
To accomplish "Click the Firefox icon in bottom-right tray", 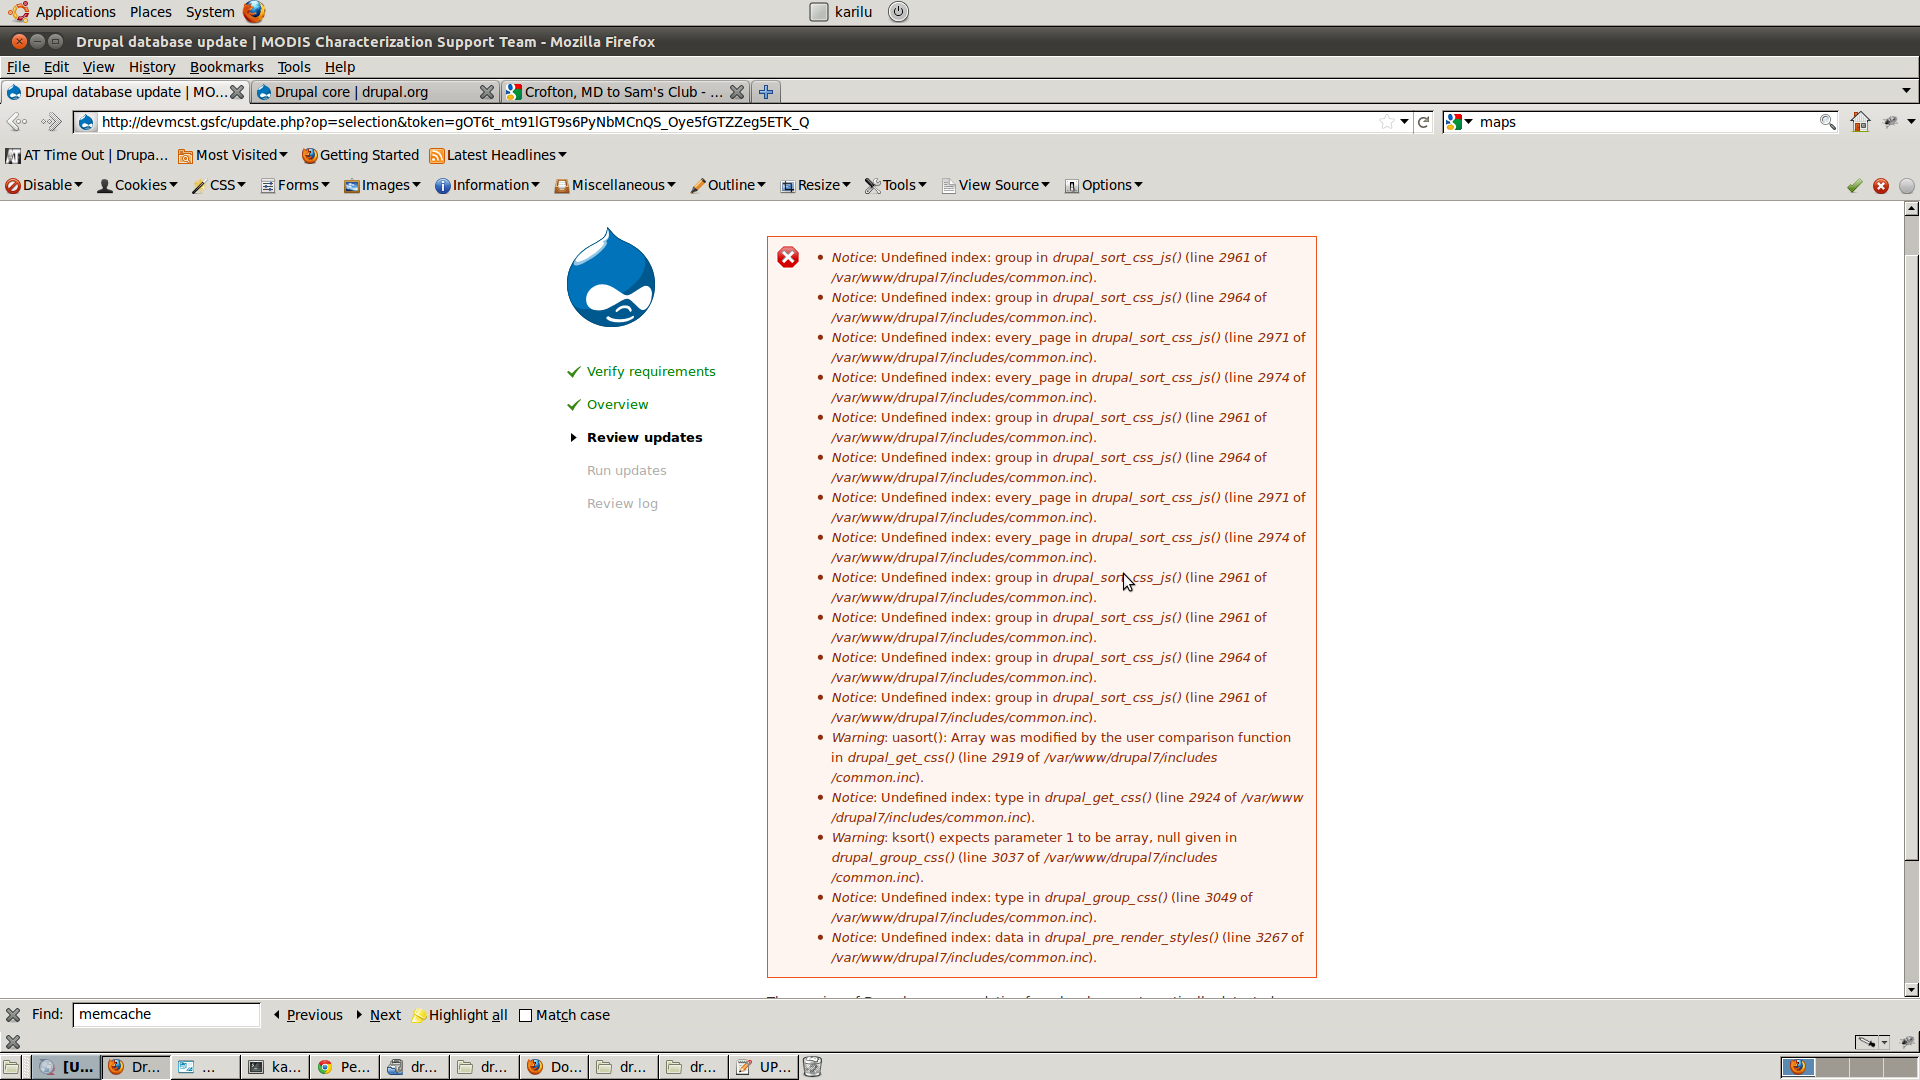I will [x=1797, y=1067].
